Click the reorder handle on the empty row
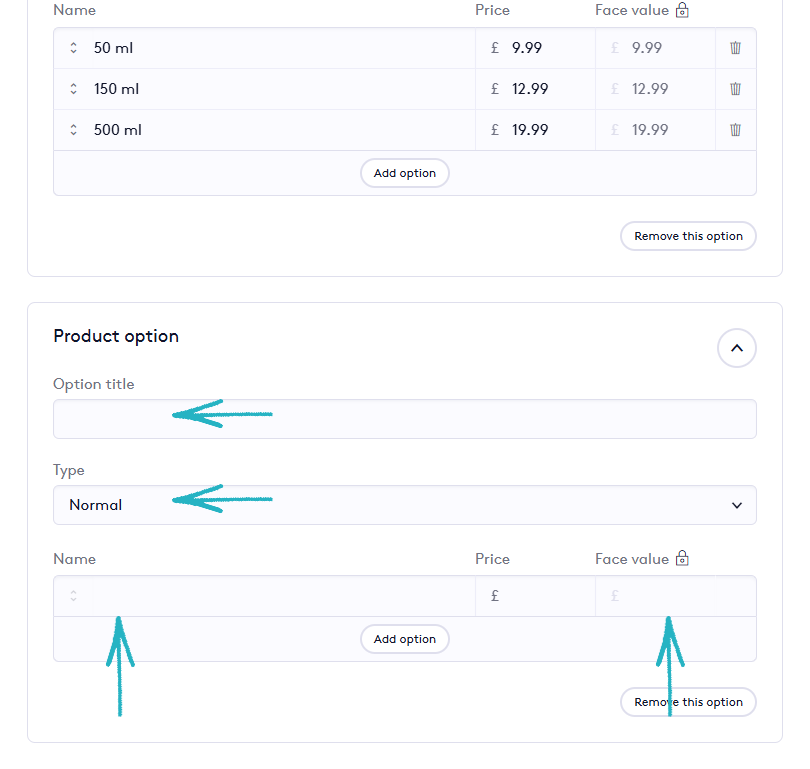Screen dimensions: 810x769 73,596
